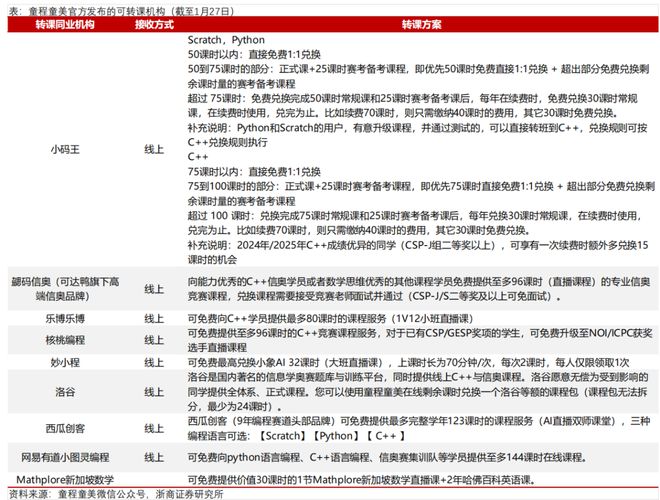The image size is (660, 500).
Task: Select the Mathplore新加坡数学 cell
Action: [x=65, y=479]
